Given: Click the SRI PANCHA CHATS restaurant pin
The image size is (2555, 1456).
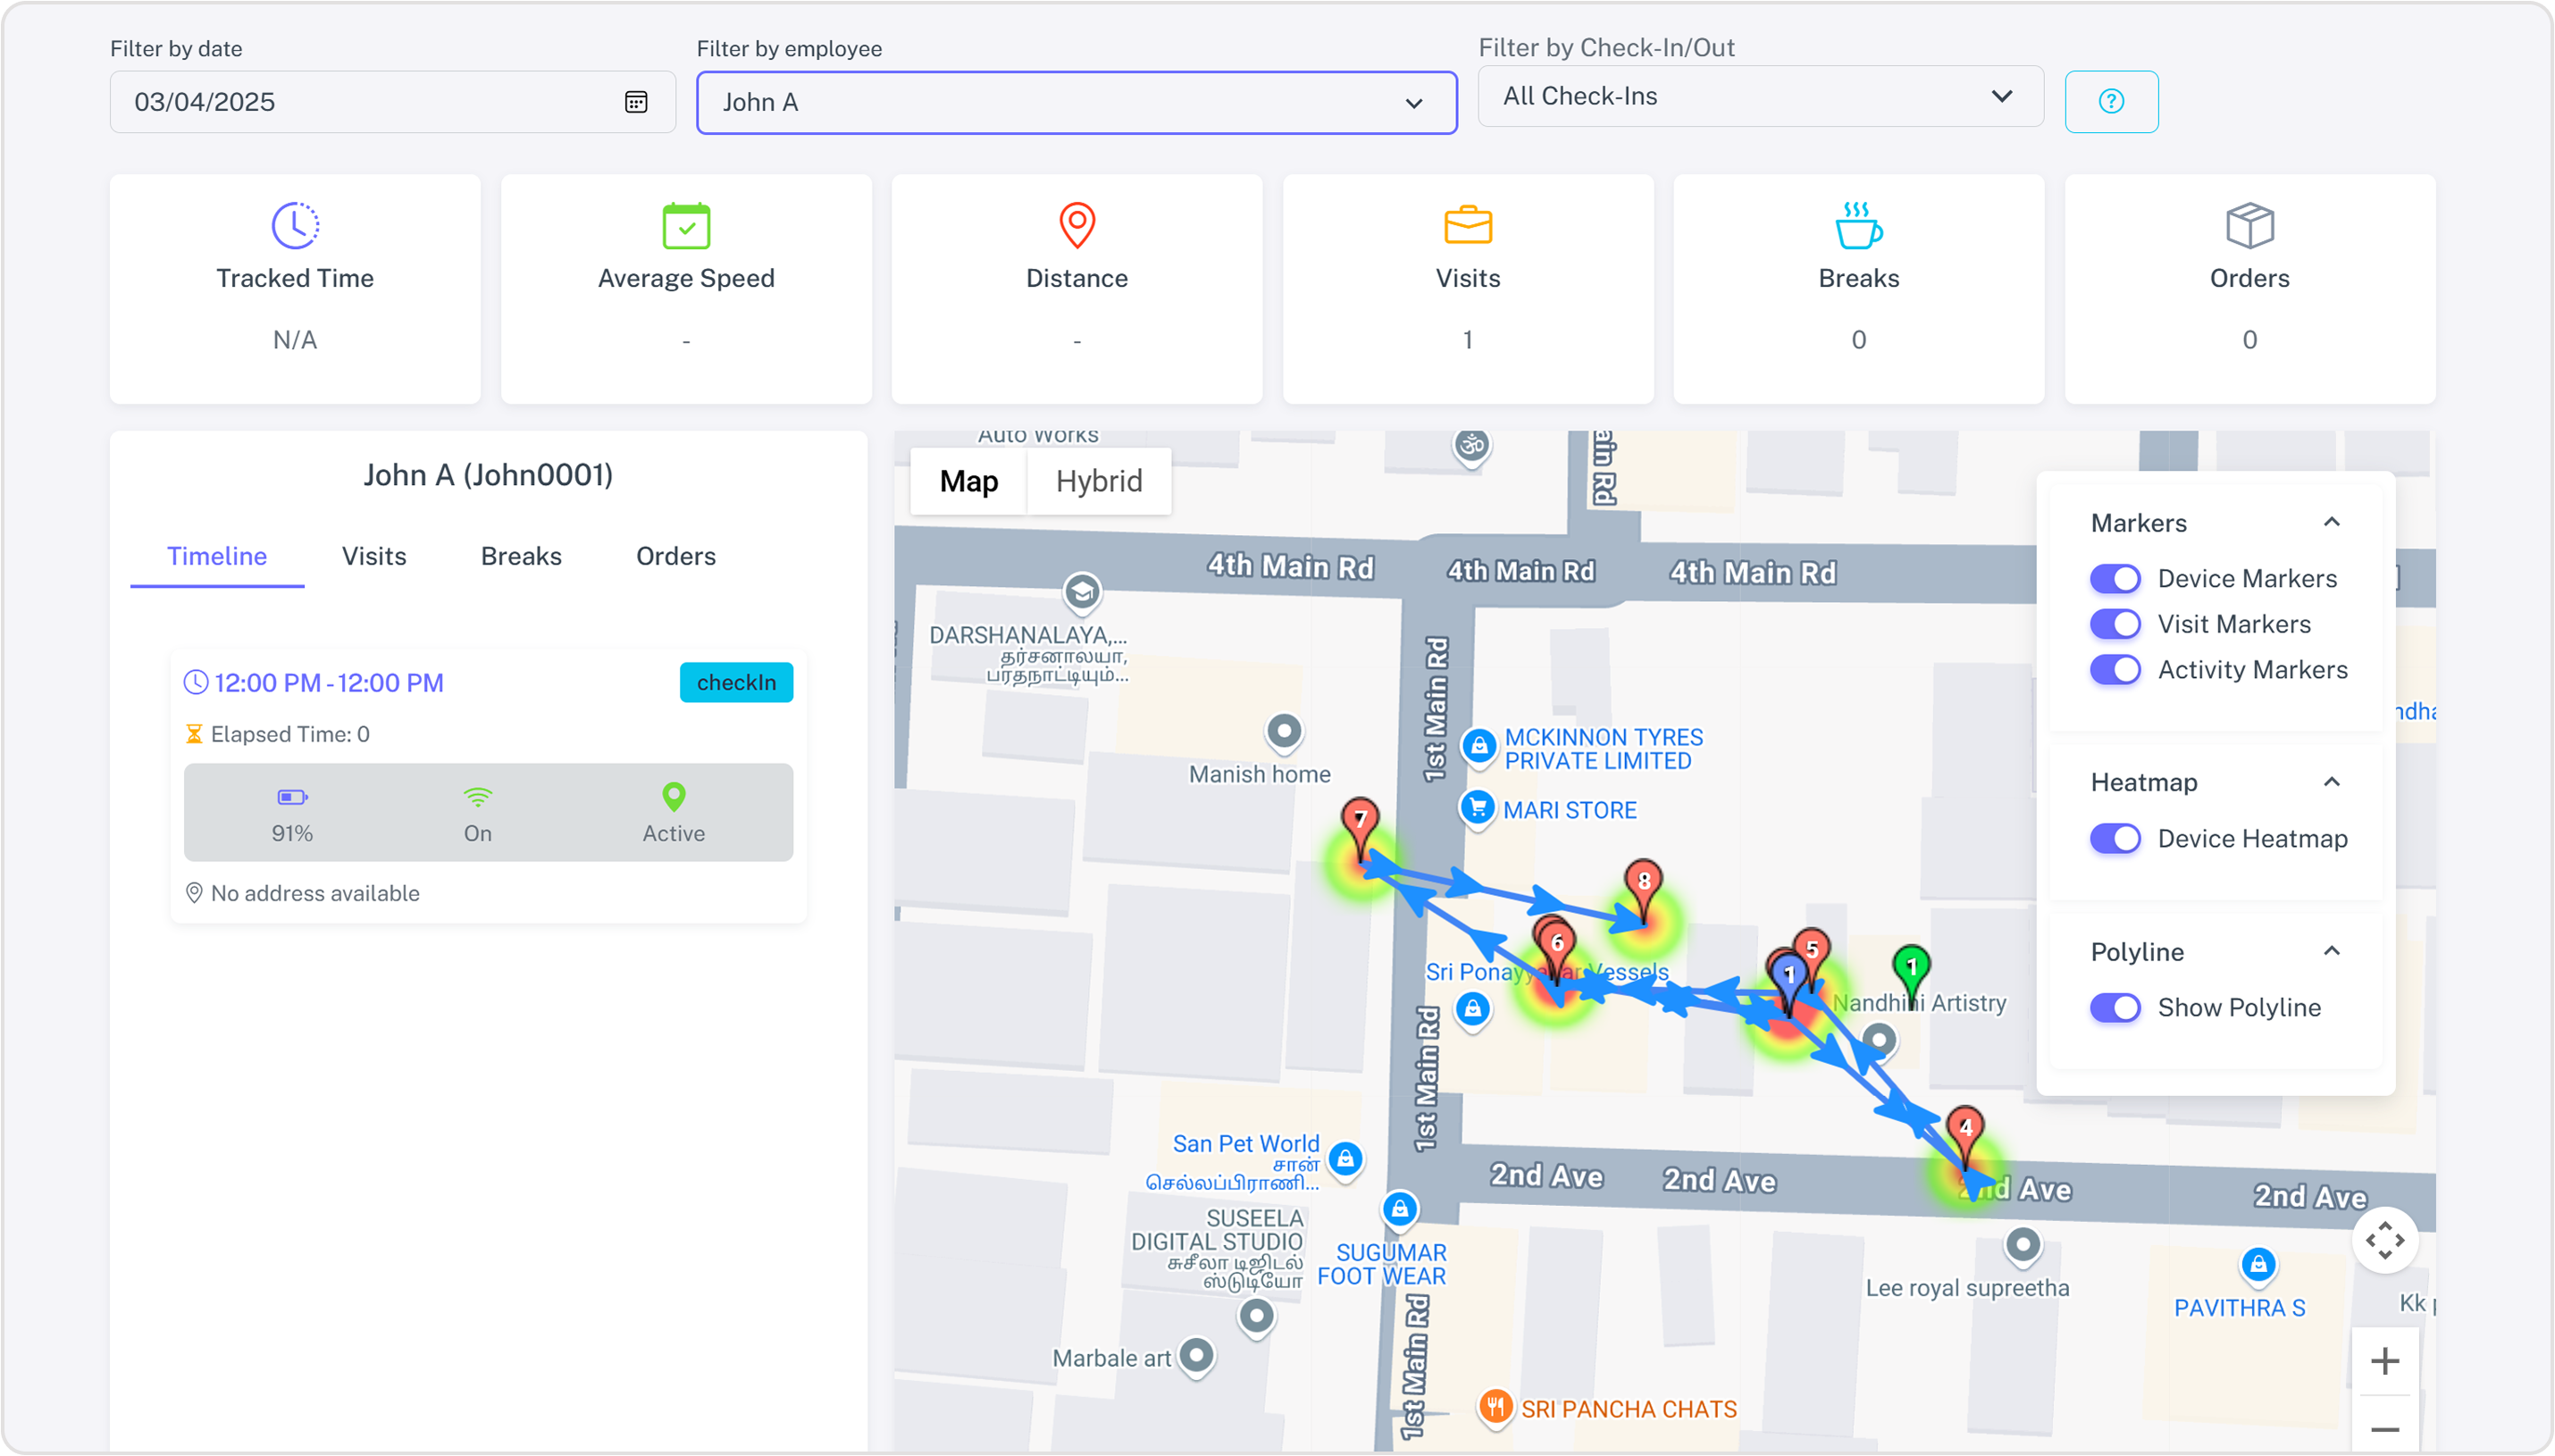Looking at the screenshot, I should coord(1494,1408).
